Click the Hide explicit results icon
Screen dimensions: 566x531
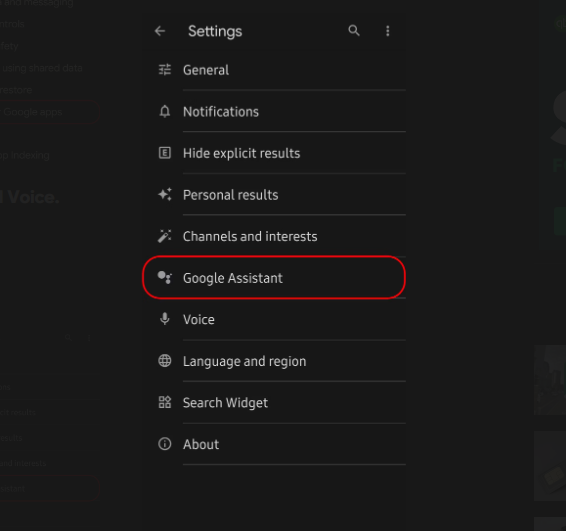165,153
